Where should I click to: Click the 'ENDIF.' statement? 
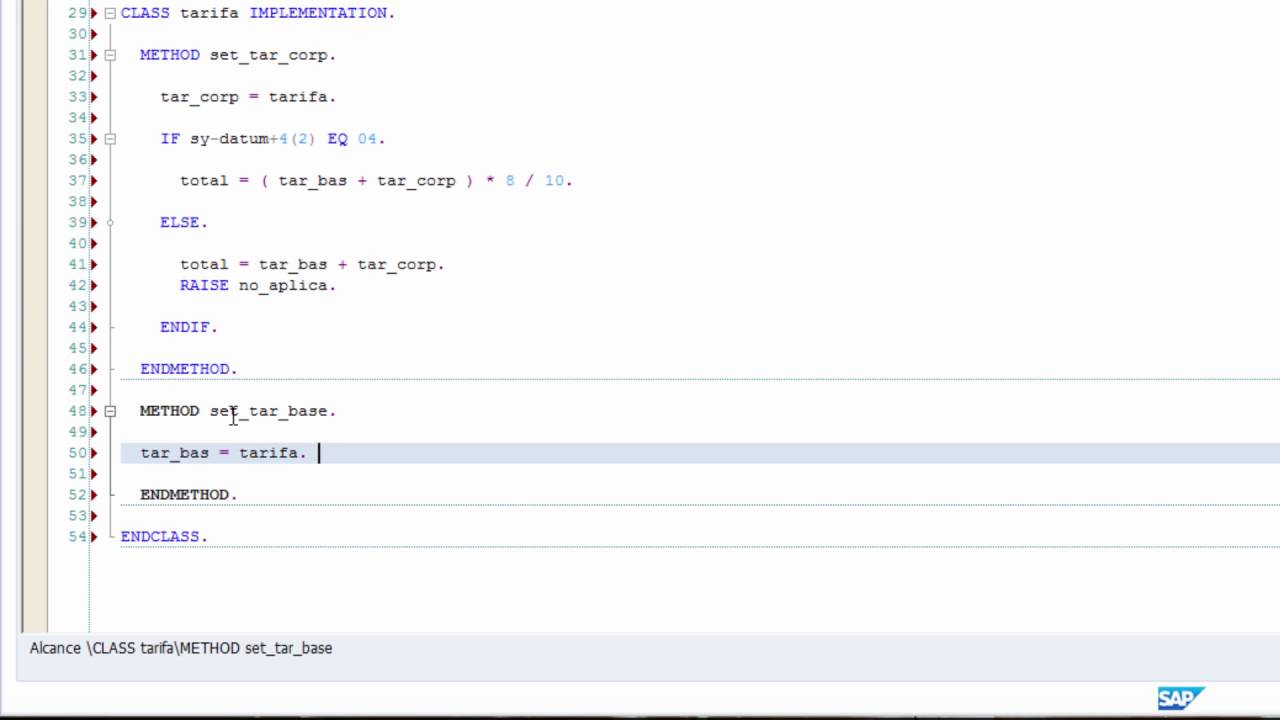189,327
